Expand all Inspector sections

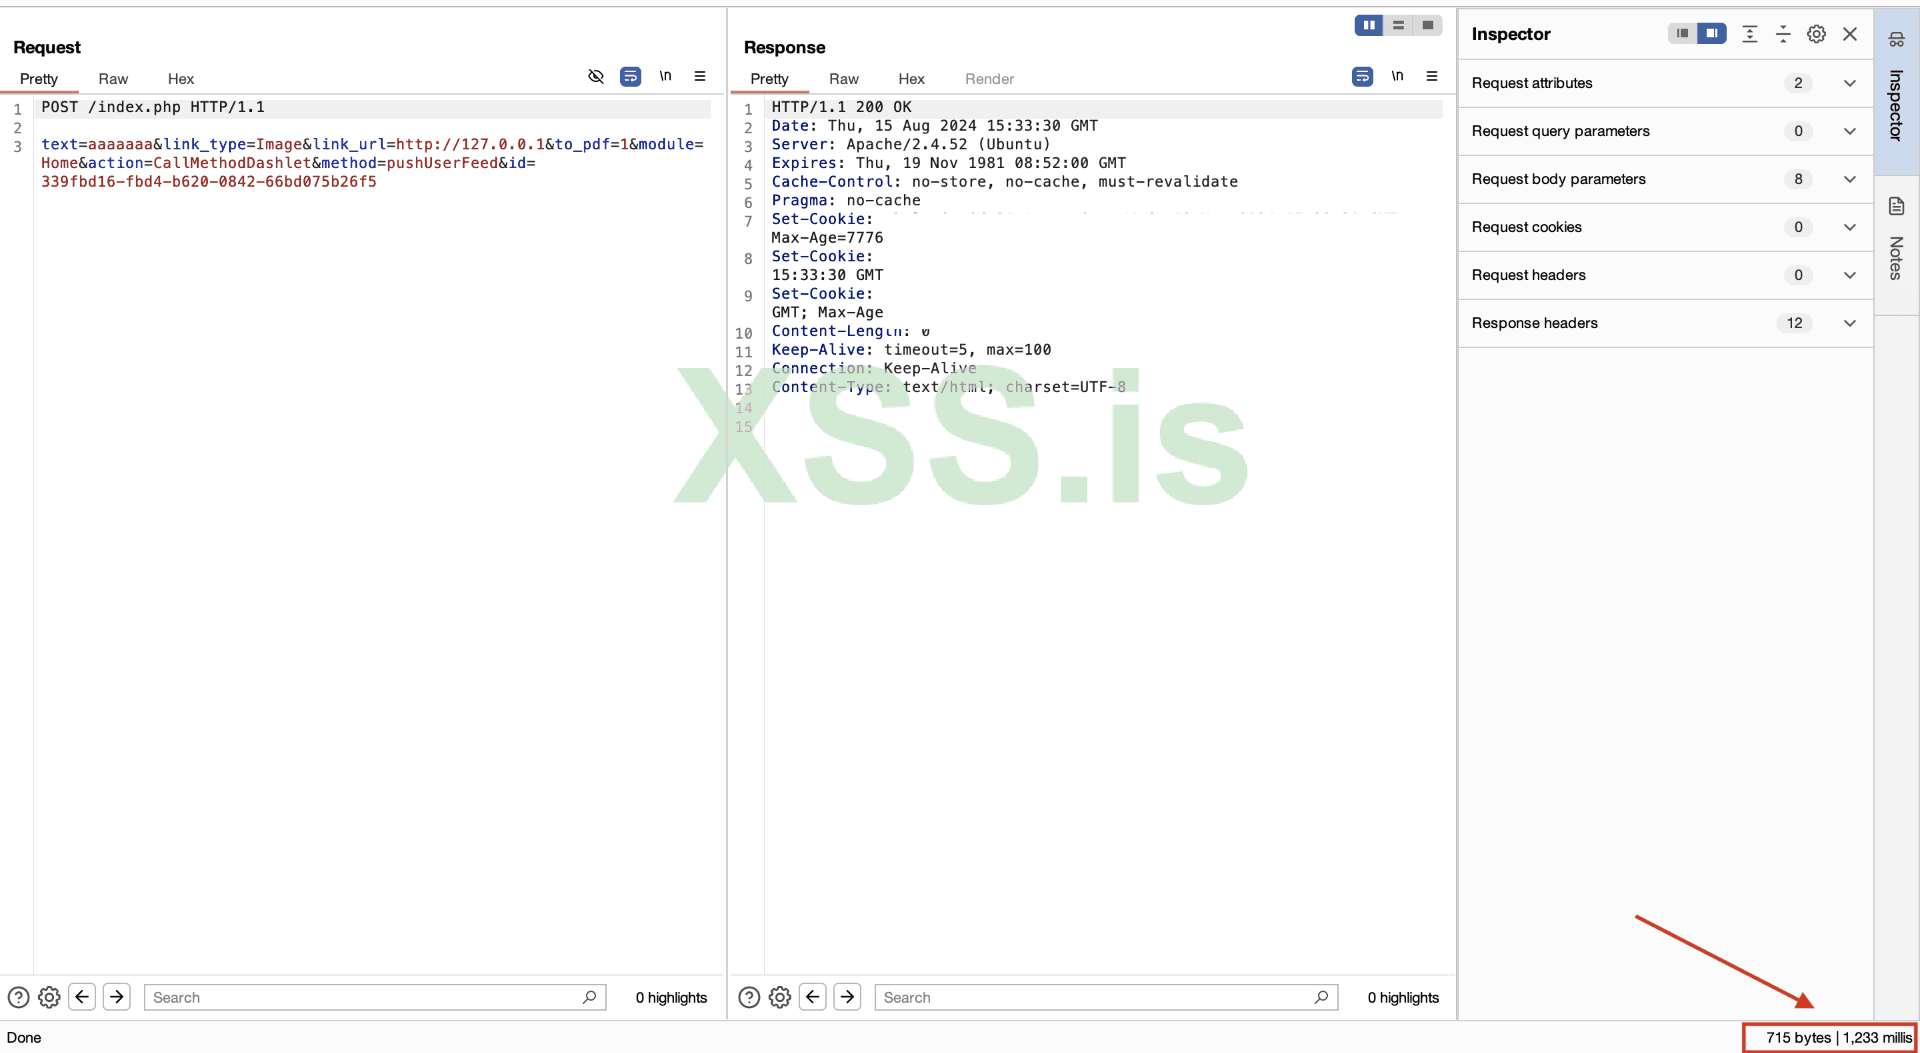point(1750,34)
